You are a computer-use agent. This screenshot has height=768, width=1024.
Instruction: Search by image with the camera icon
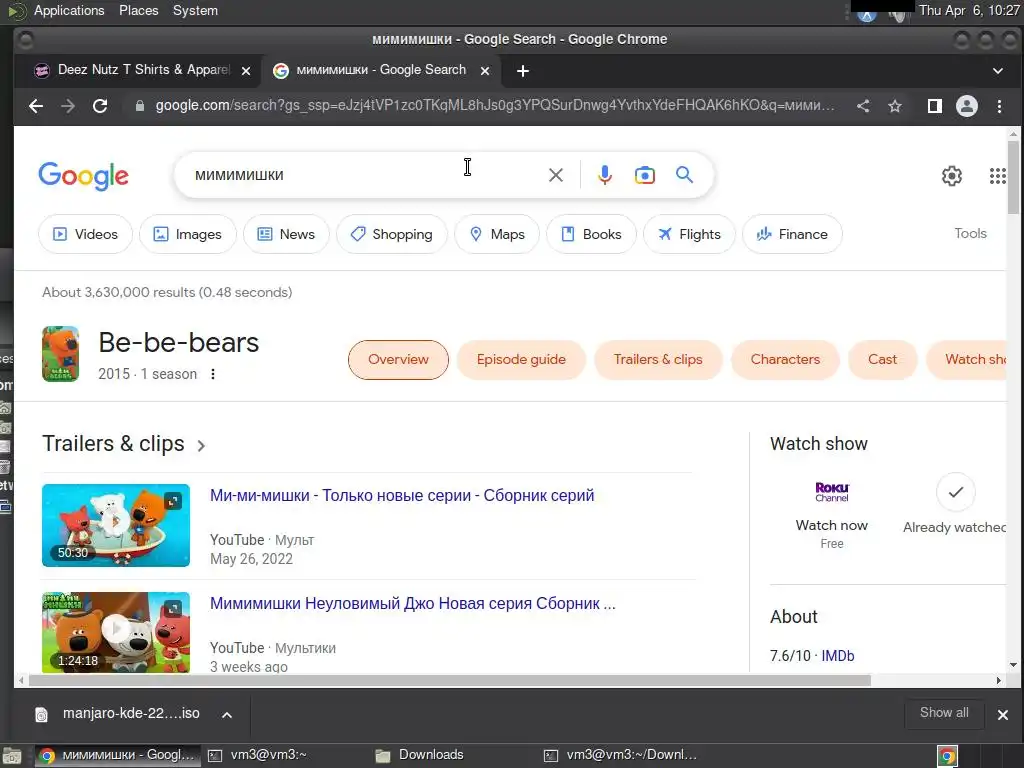[x=645, y=175]
